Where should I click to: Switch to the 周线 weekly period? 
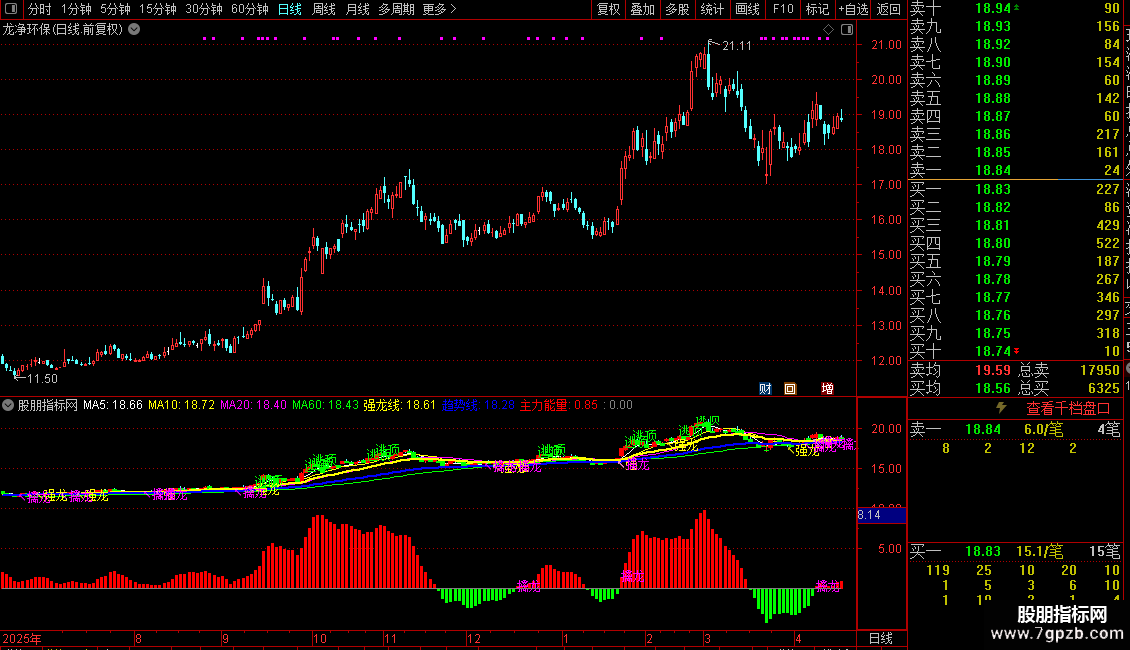[x=324, y=9]
